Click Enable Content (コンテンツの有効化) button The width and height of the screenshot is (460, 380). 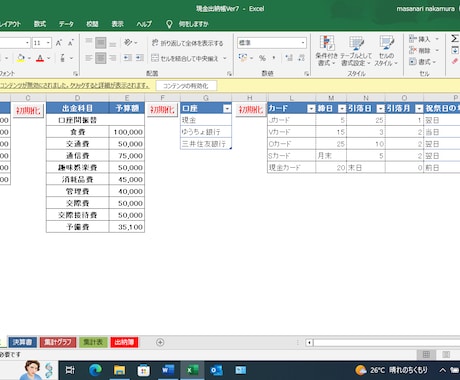click(x=186, y=86)
